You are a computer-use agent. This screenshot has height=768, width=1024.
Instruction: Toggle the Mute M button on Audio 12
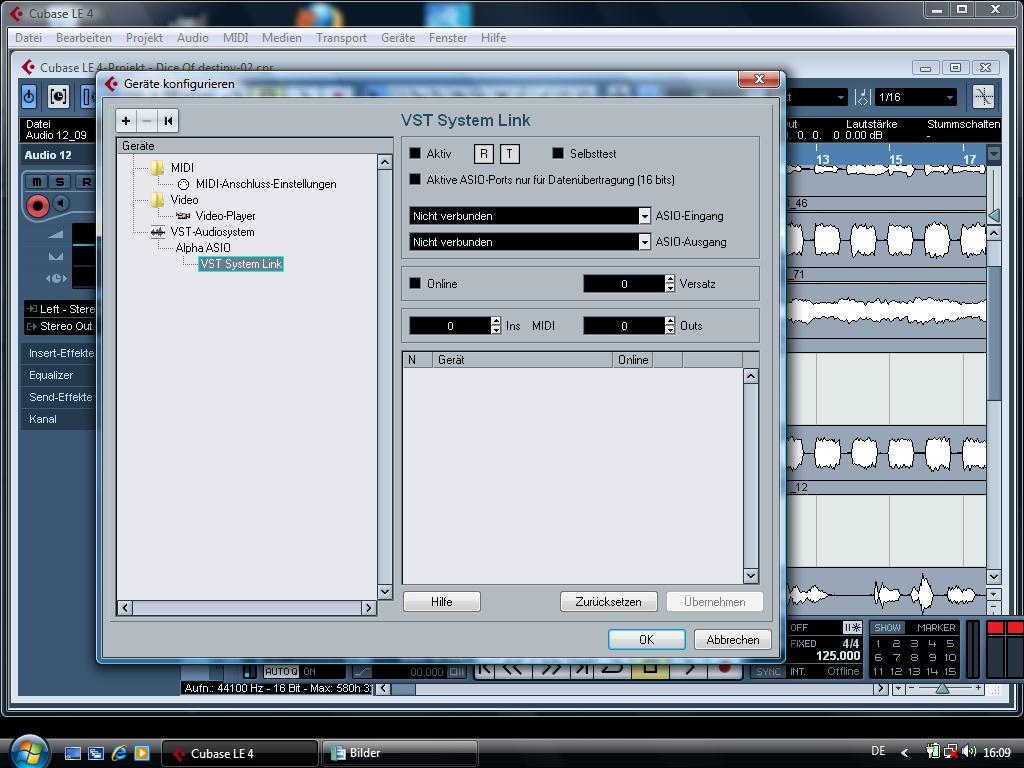(37, 182)
